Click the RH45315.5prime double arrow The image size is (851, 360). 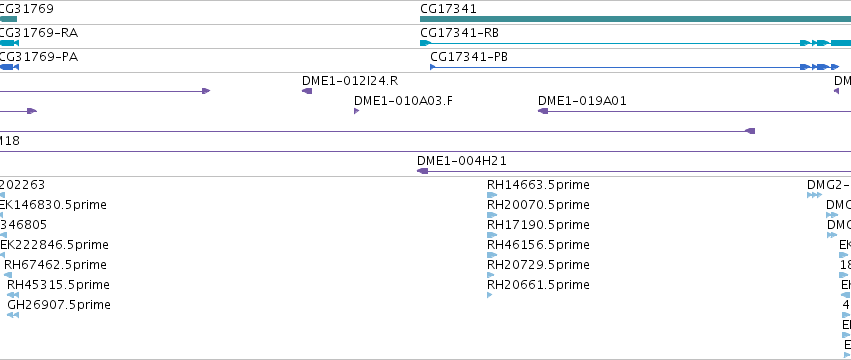[x=13, y=295]
